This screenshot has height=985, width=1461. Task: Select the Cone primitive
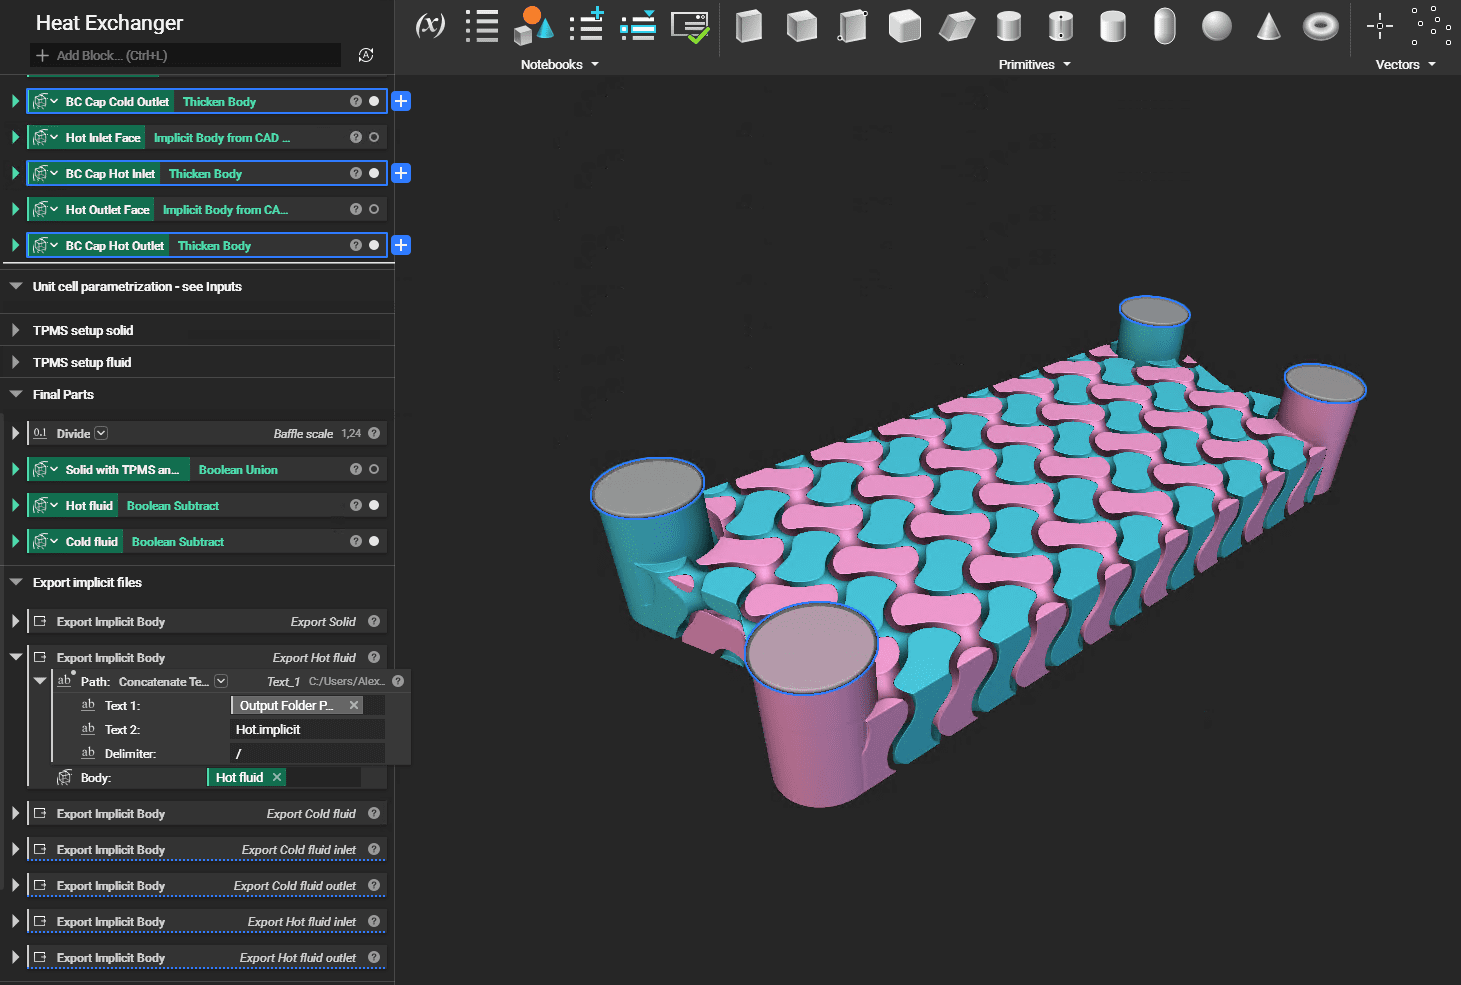[x=1268, y=26]
